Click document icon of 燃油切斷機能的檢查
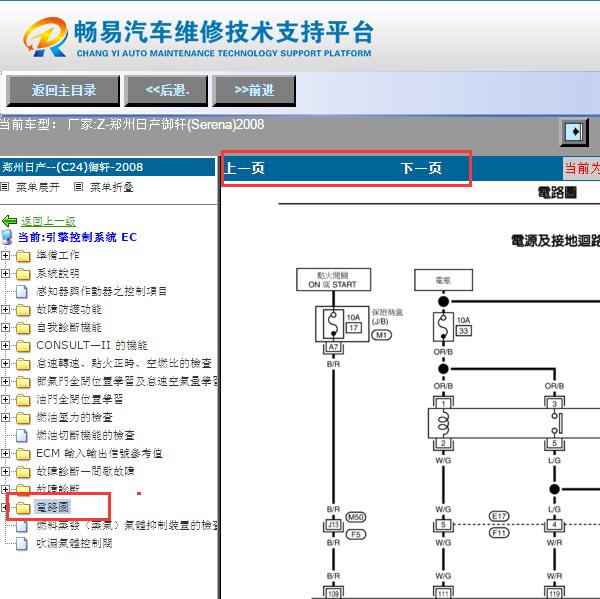The height and width of the screenshot is (599, 600). pyautogui.click(x=22, y=436)
